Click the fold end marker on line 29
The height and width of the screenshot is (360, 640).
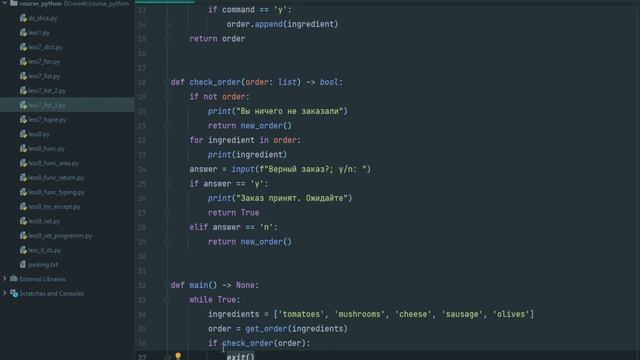click(x=167, y=242)
